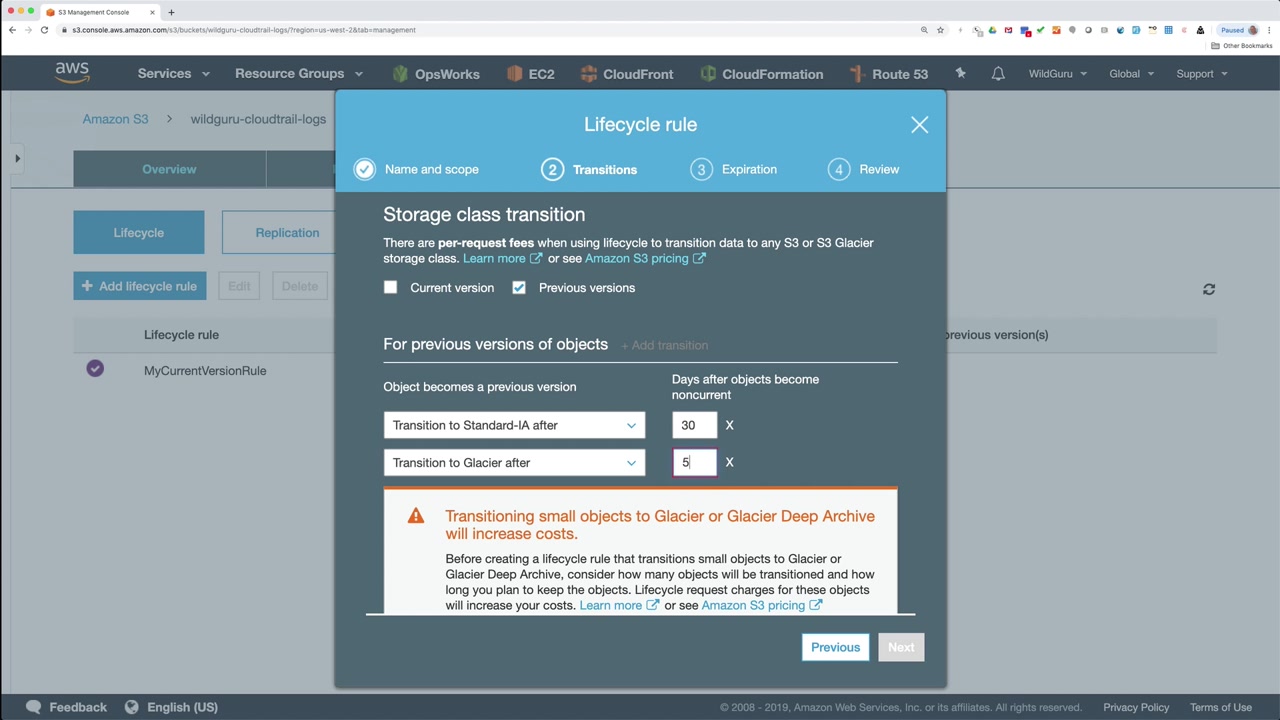Open the AWS home logo
This screenshot has height=720, width=1280.
coord(72,73)
